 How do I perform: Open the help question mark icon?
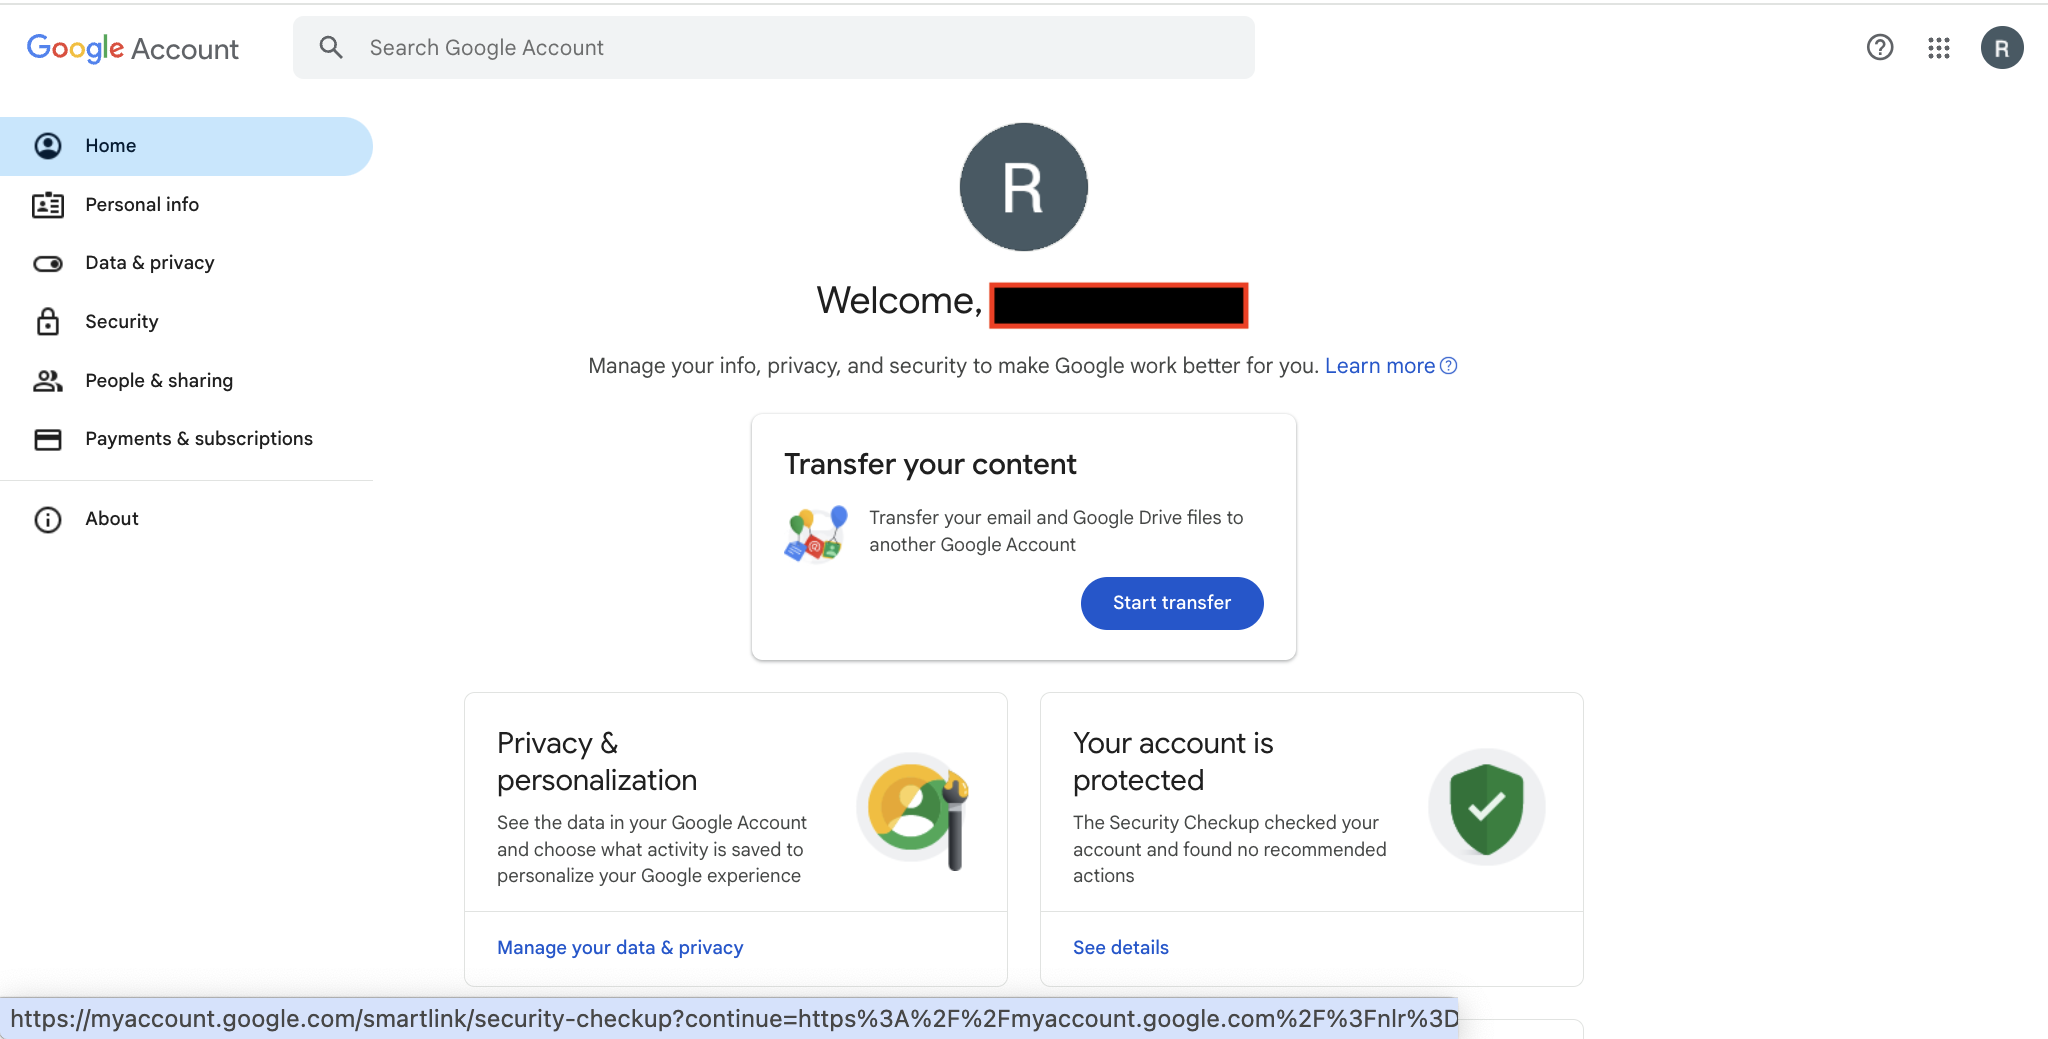pyautogui.click(x=1880, y=47)
